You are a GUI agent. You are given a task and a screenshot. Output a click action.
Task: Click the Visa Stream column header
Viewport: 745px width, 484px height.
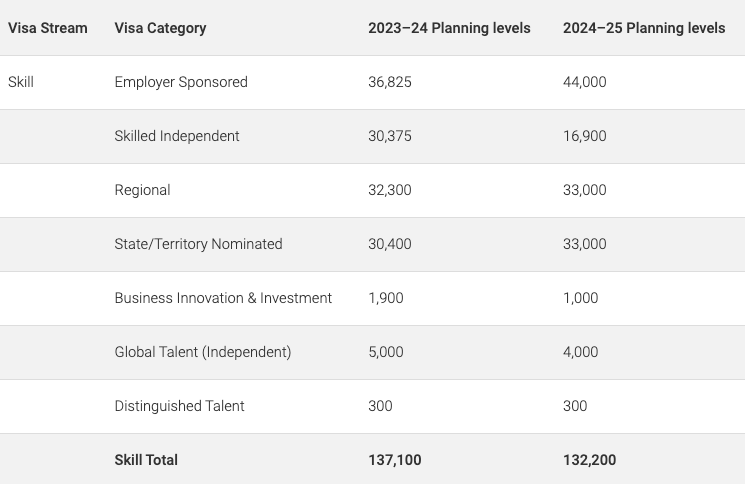48,28
